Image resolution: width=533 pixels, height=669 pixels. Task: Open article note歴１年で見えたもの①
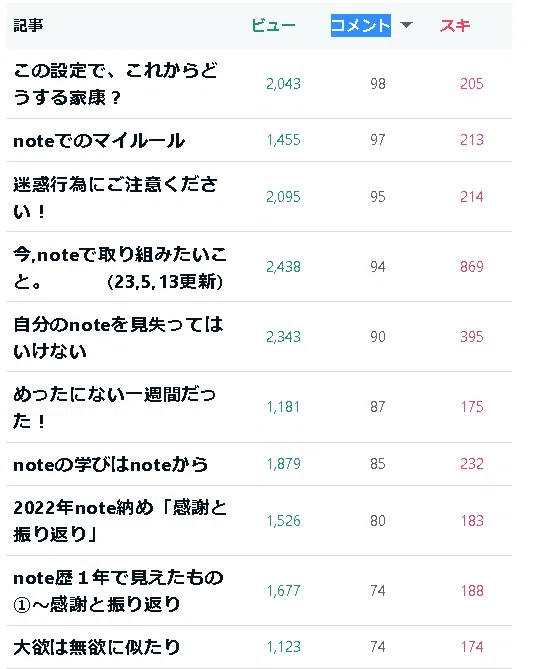118,590
